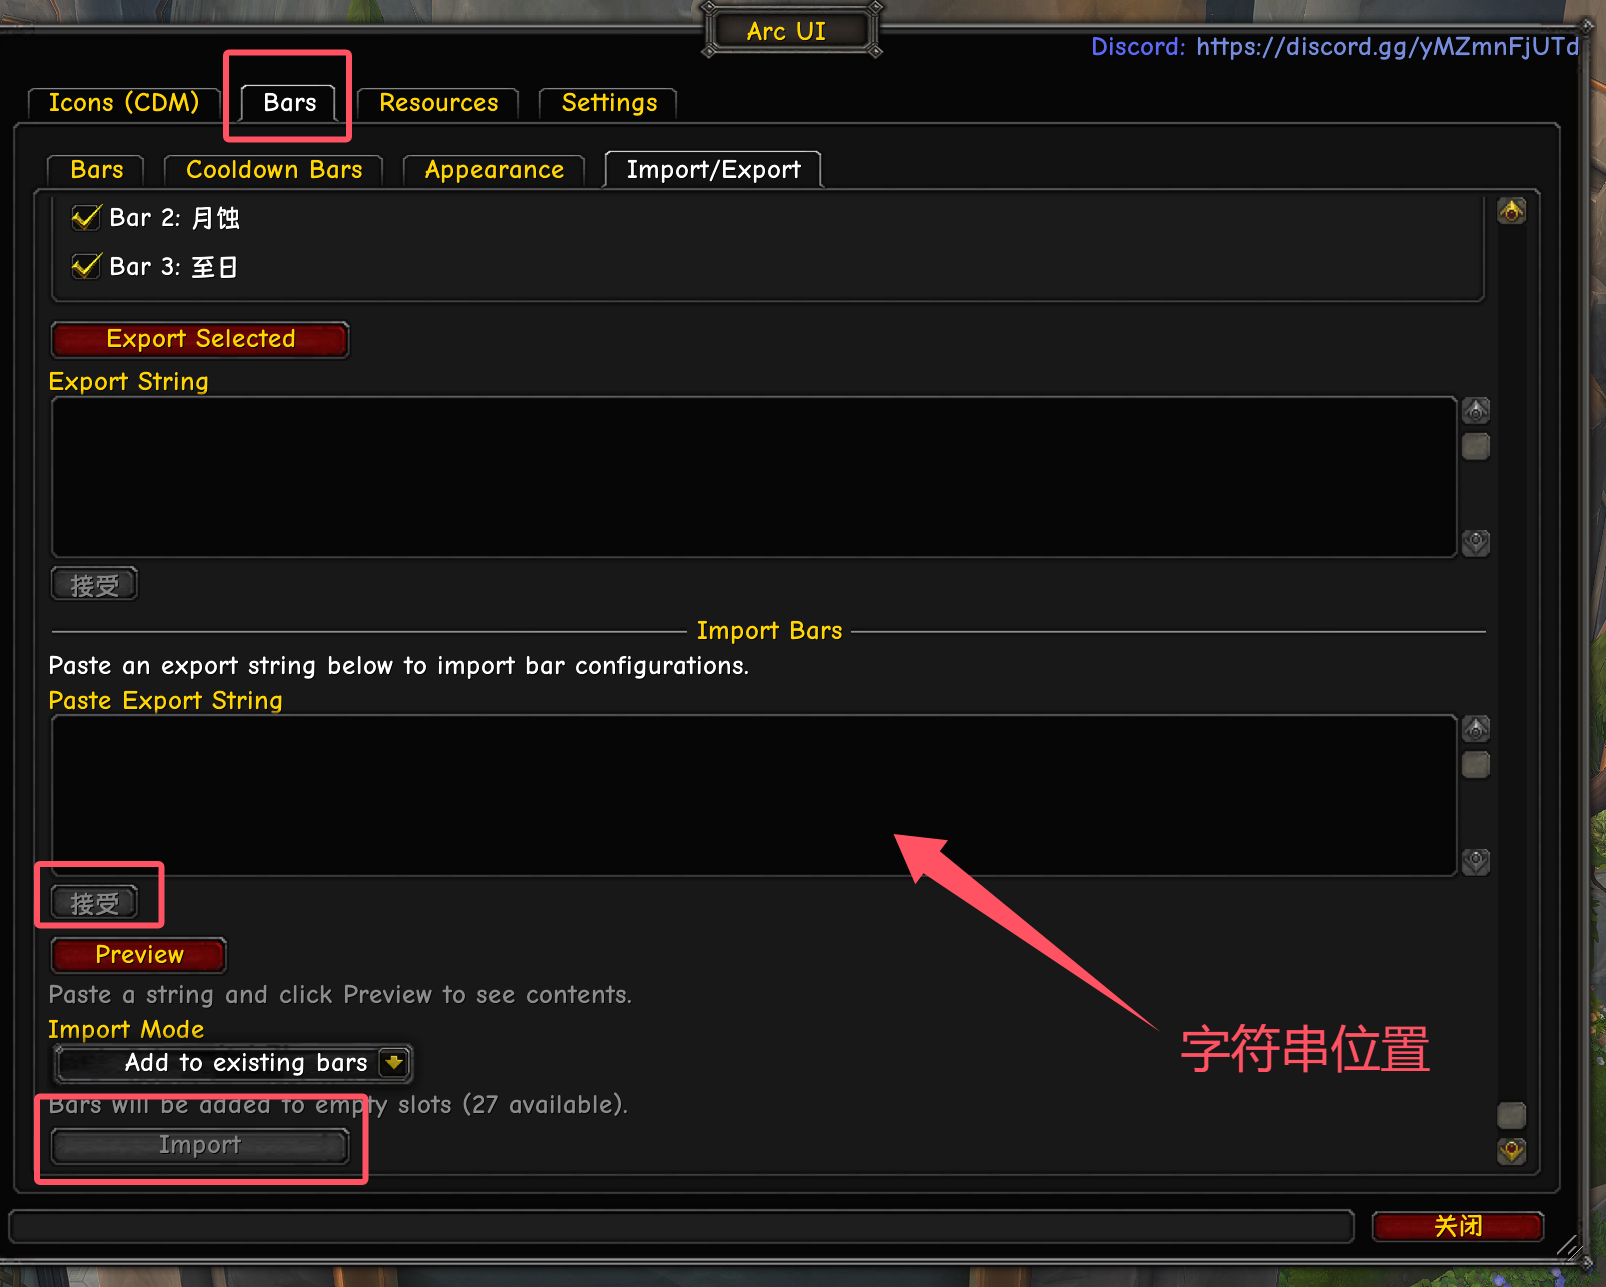Switch to the Icons (CDM) tab
The height and width of the screenshot is (1287, 1606).
click(x=124, y=103)
